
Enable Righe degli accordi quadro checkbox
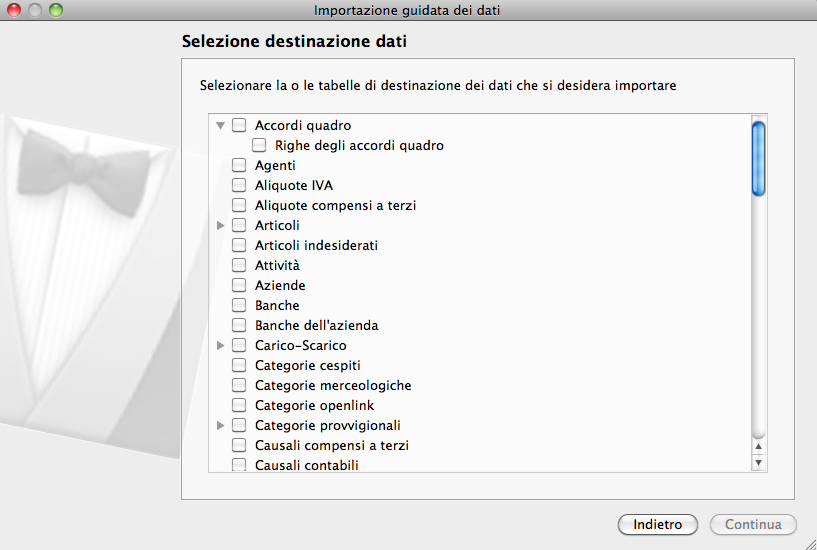(x=259, y=146)
